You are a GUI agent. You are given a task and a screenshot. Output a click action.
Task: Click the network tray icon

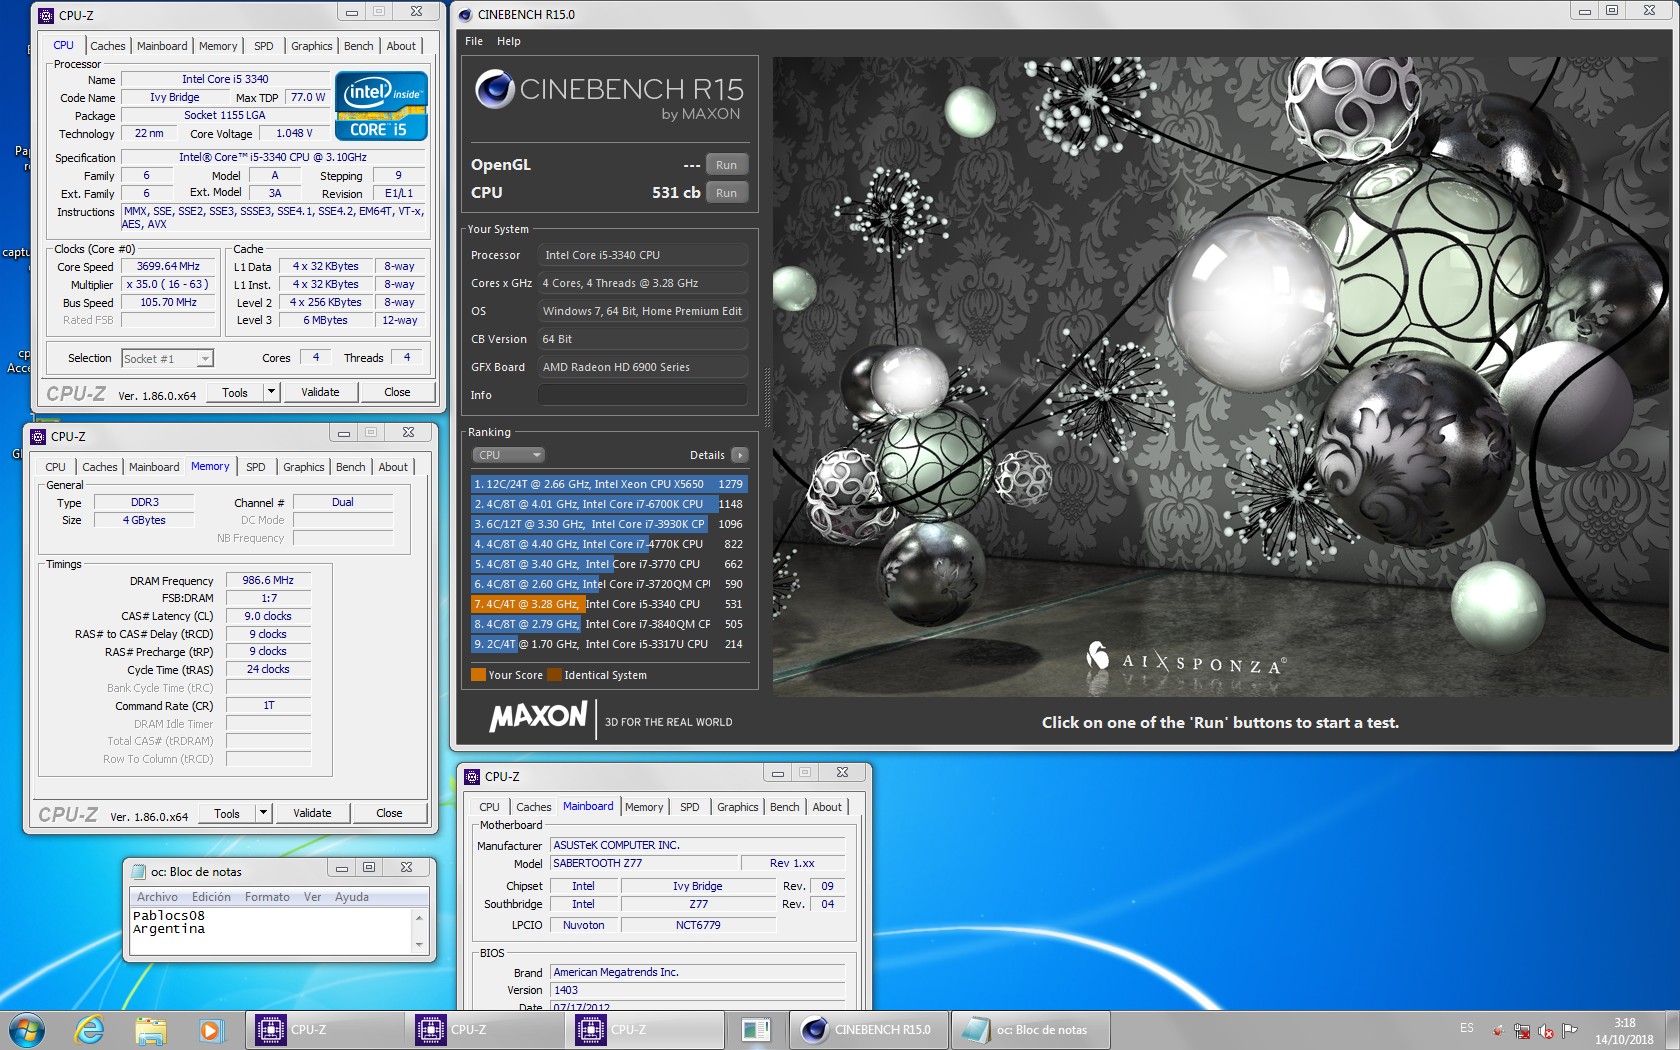(1522, 1030)
